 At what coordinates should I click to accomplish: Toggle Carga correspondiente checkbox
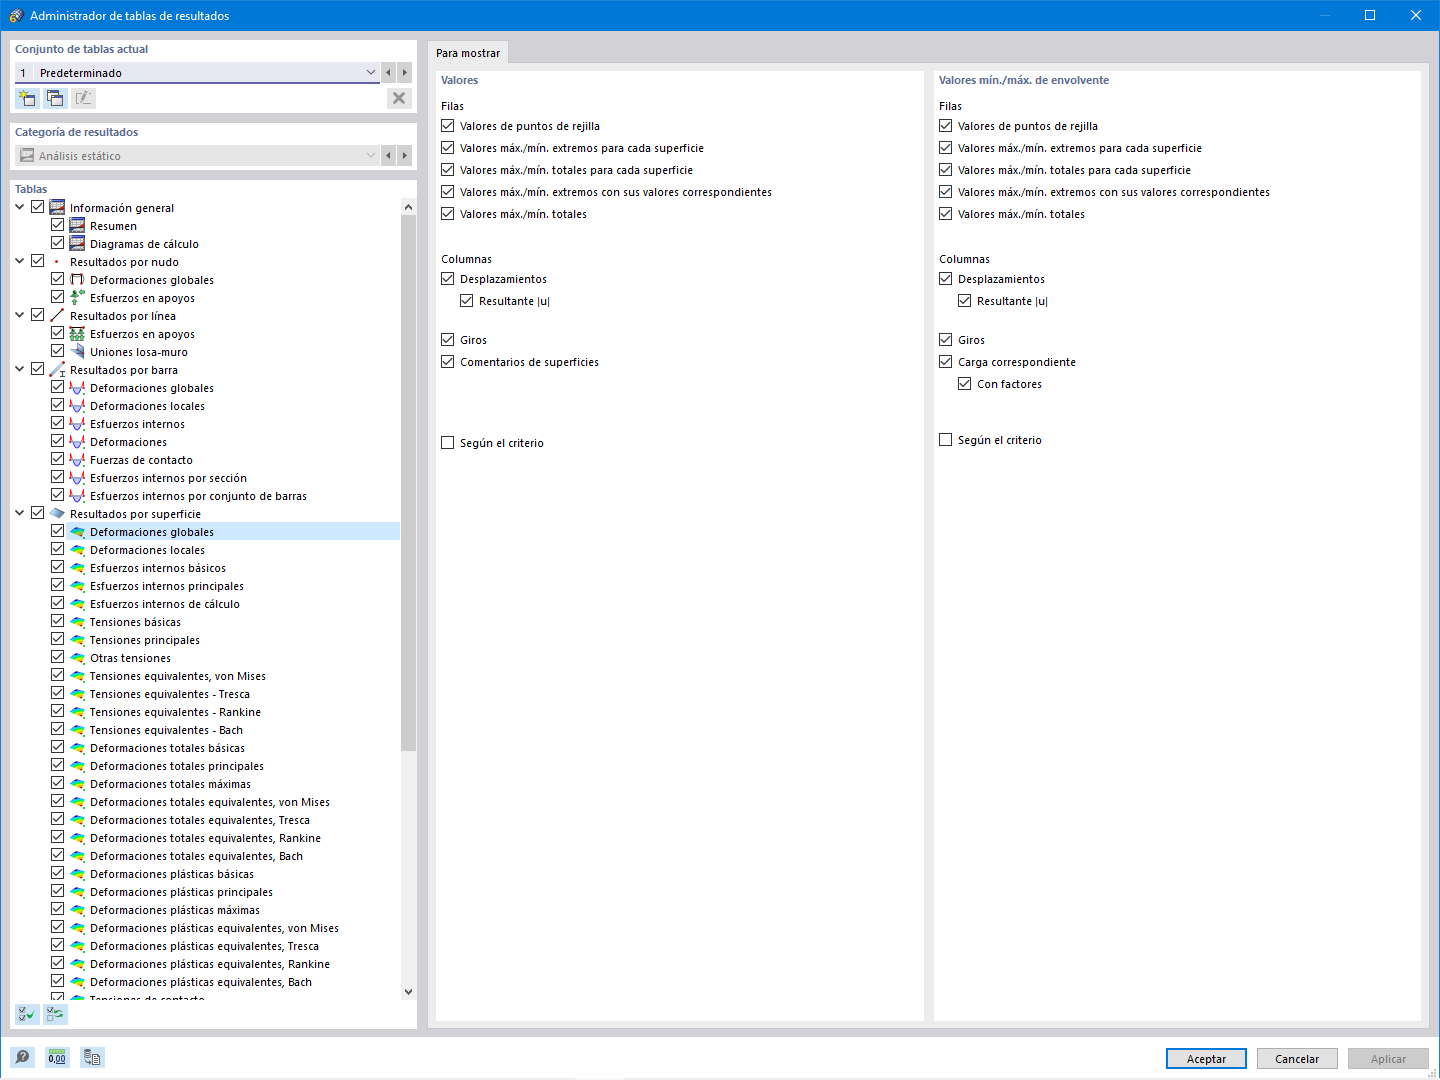tap(946, 362)
